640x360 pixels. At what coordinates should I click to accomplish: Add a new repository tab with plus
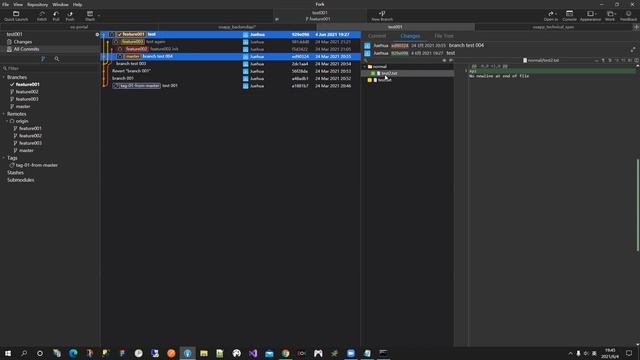[636, 27]
